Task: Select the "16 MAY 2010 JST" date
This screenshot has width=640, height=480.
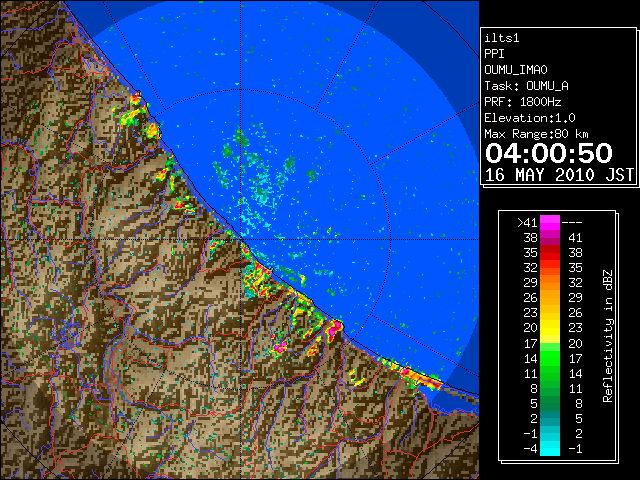Action: [x=559, y=175]
